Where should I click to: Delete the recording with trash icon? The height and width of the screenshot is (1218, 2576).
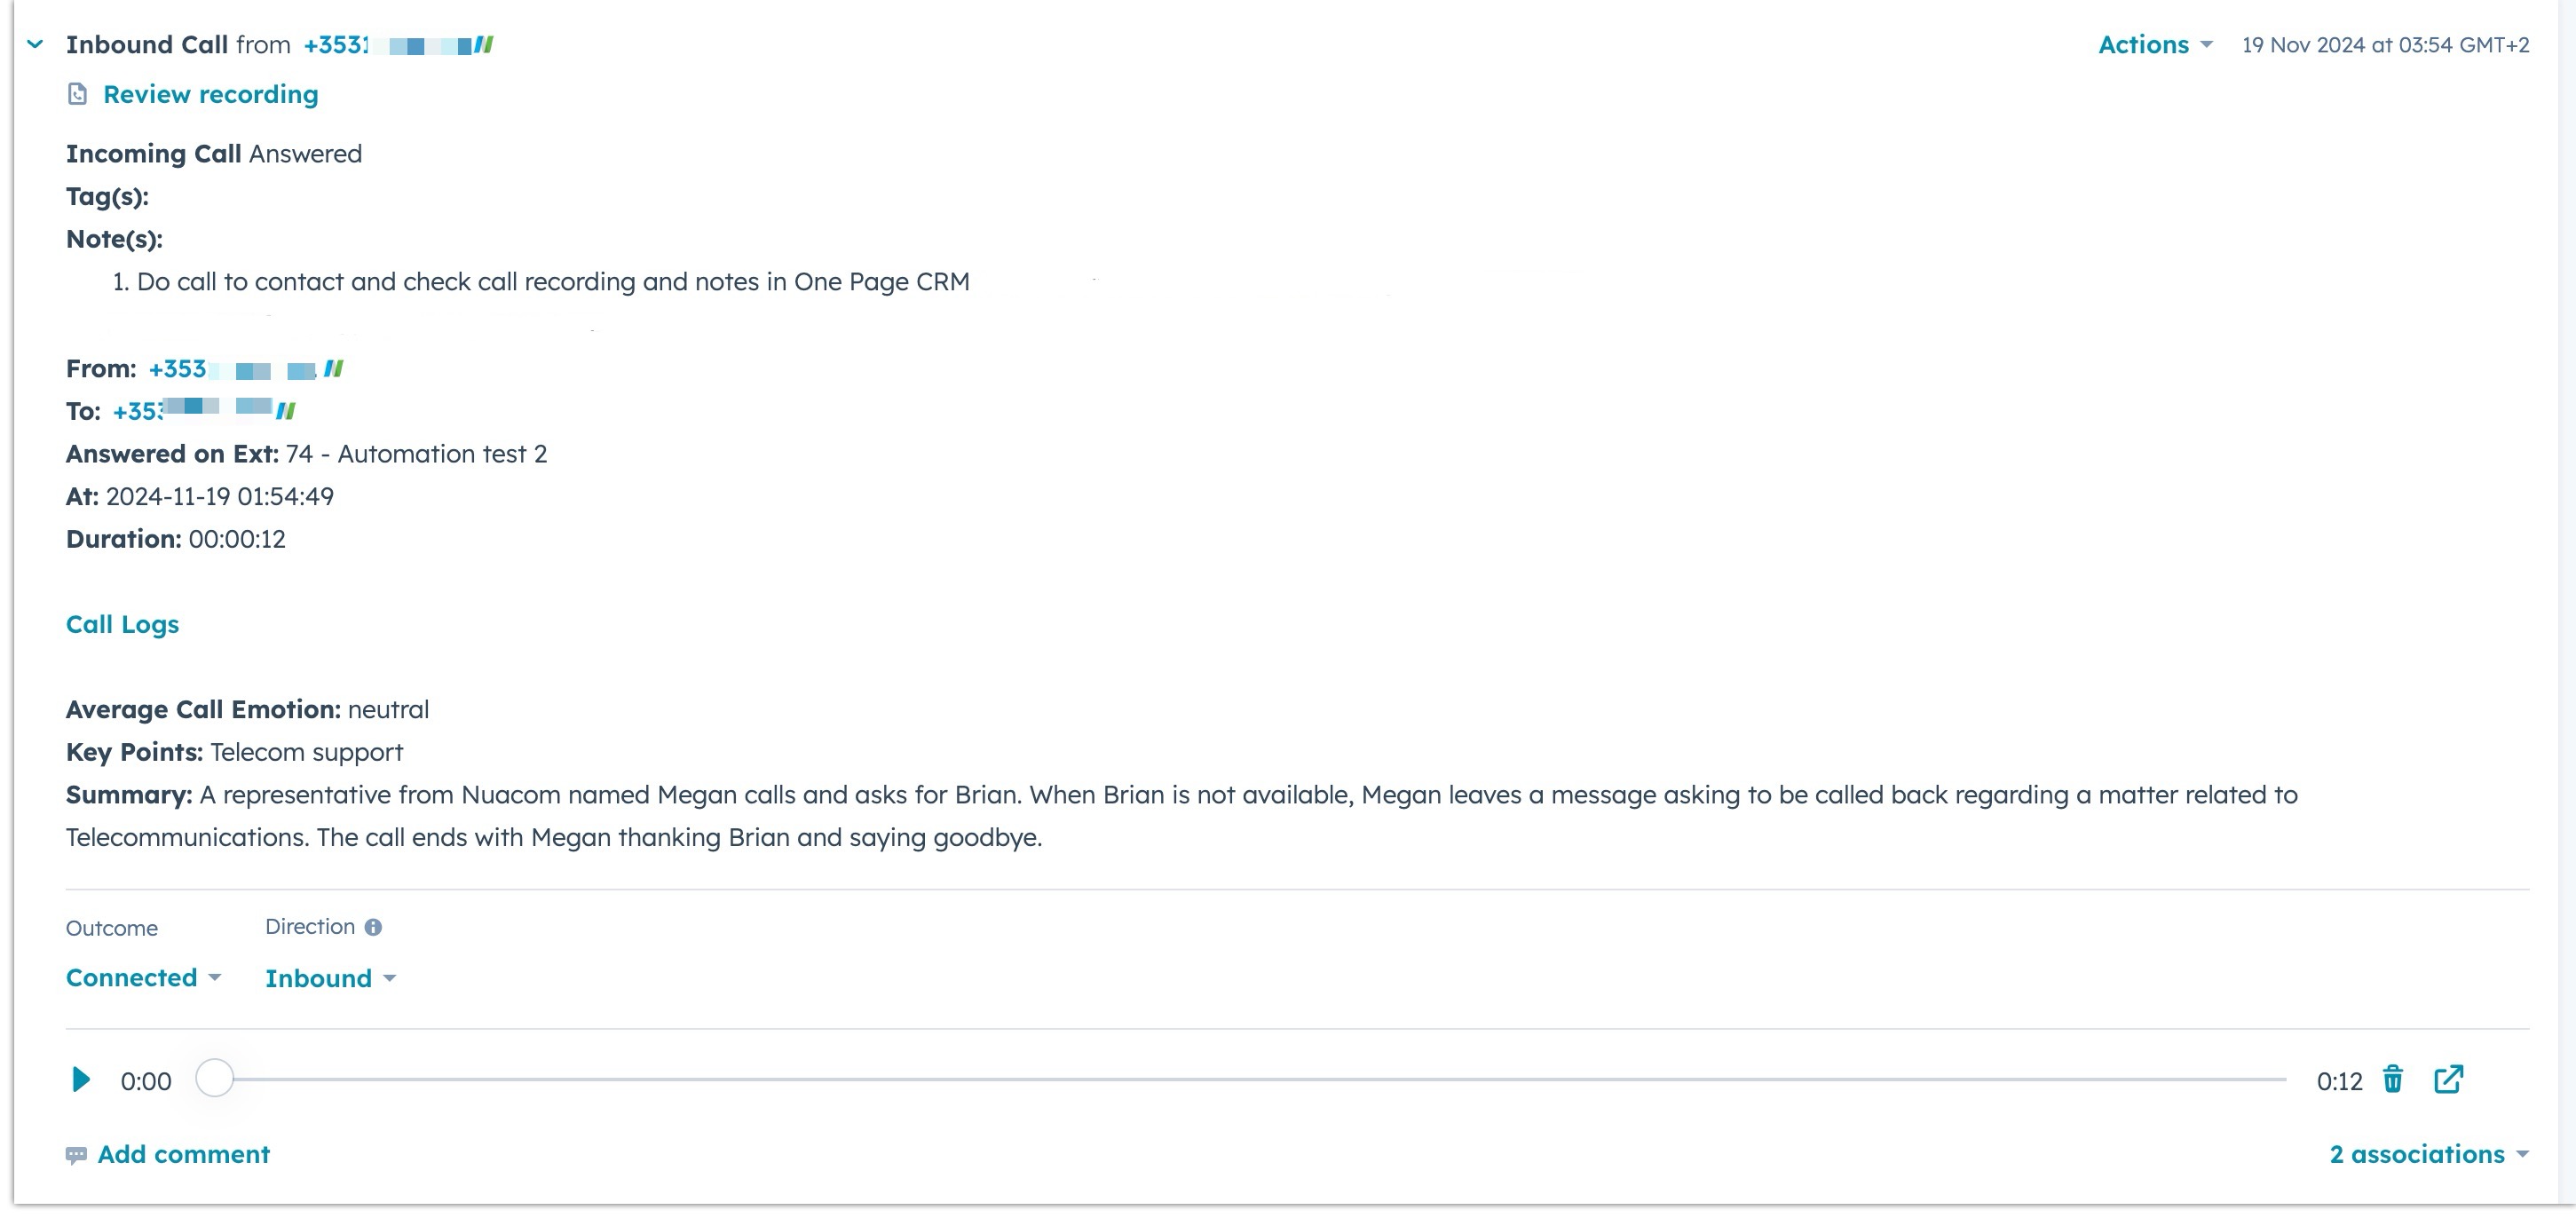2393,1080
